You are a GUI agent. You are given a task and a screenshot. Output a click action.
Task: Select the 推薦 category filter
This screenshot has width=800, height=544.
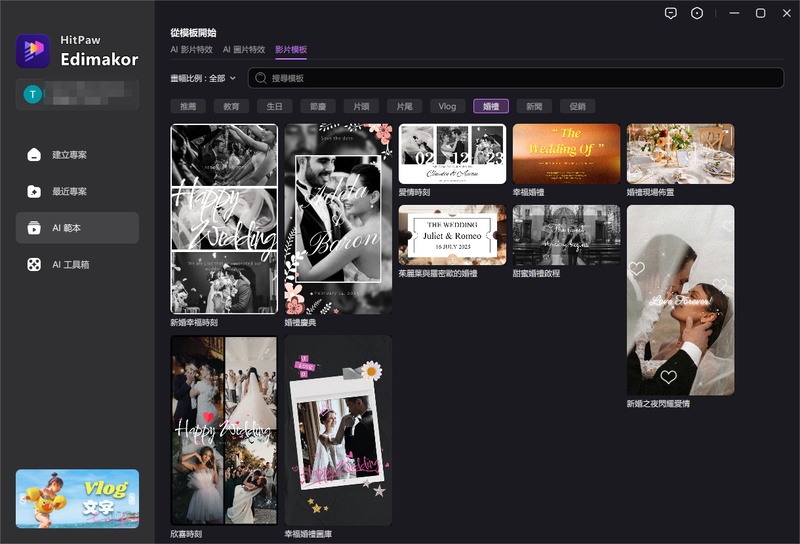188,106
